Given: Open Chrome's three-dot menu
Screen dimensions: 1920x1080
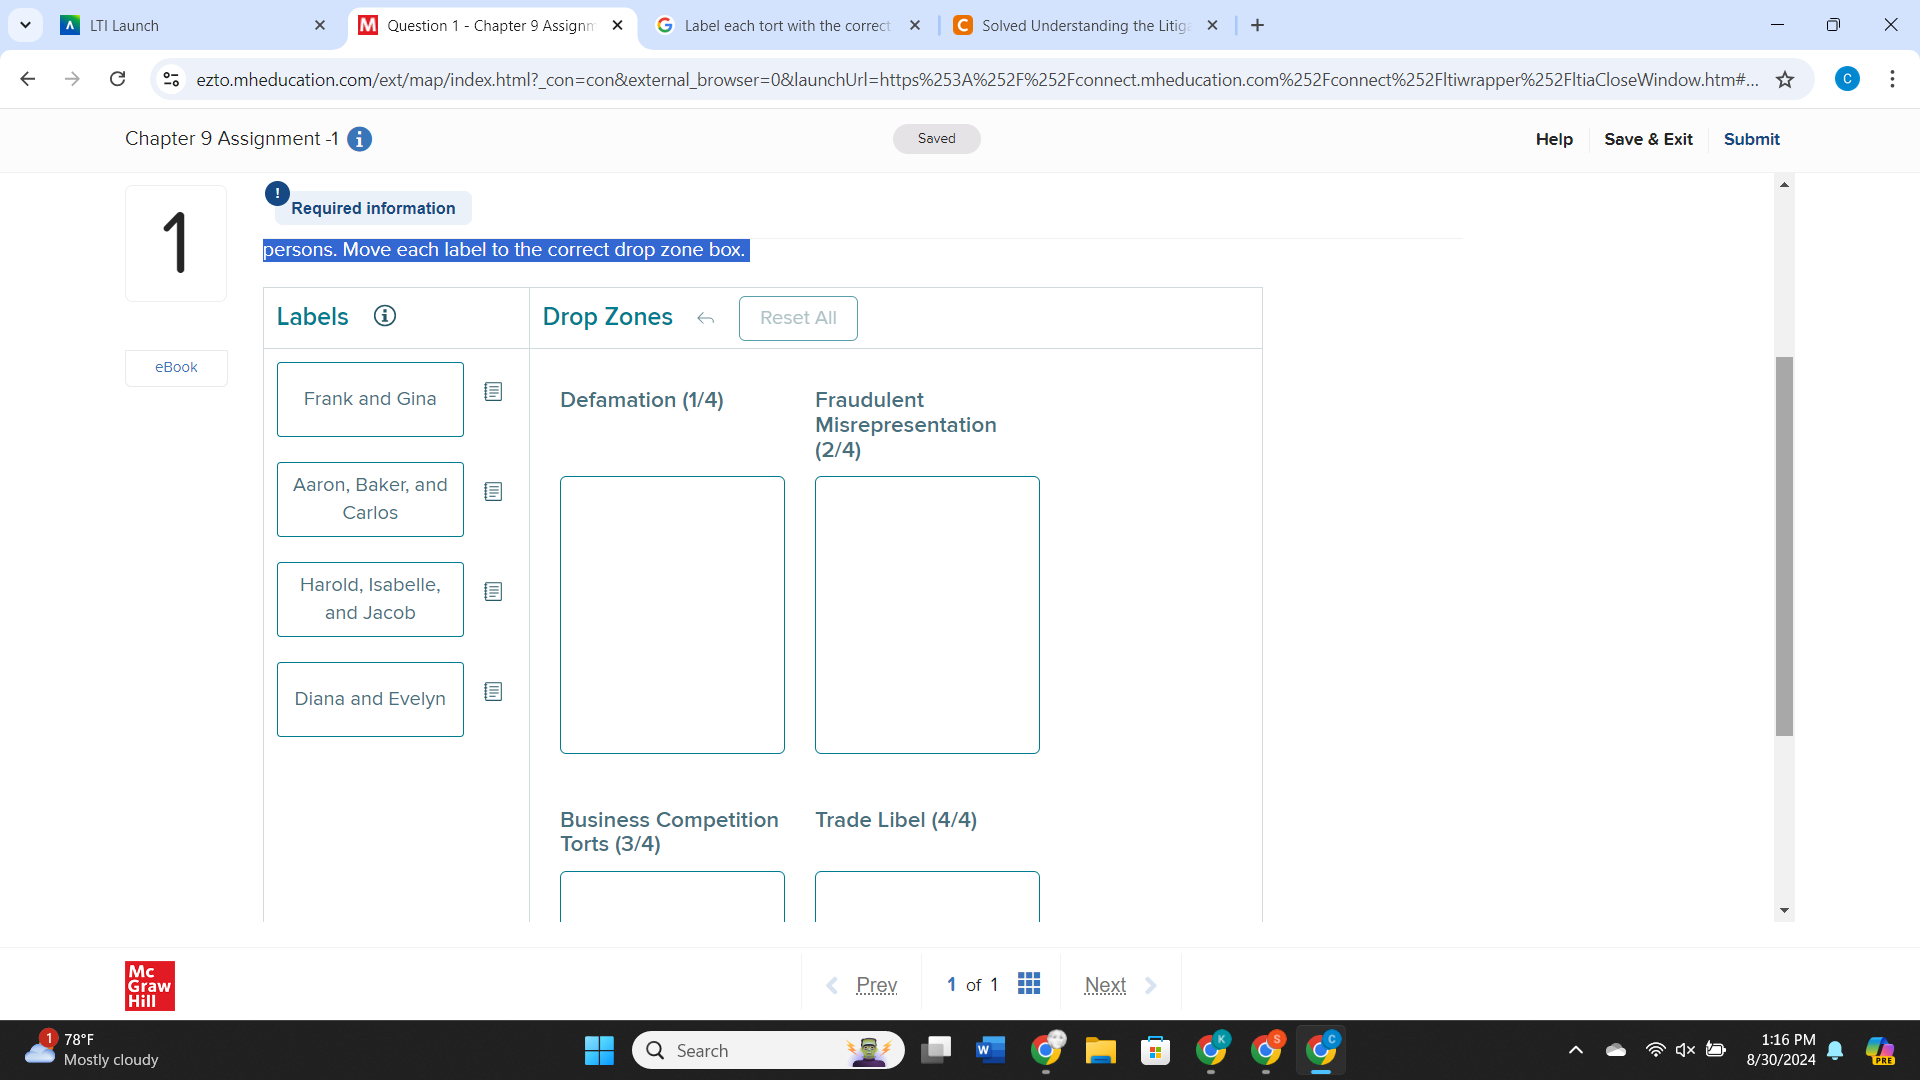Looking at the screenshot, I should coord(1892,79).
